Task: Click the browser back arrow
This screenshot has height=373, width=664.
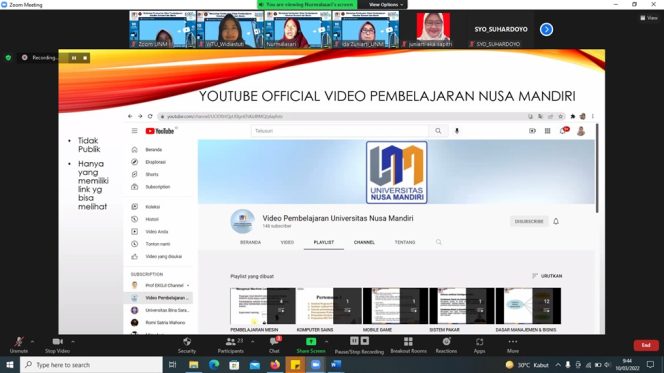Action: click(130, 116)
